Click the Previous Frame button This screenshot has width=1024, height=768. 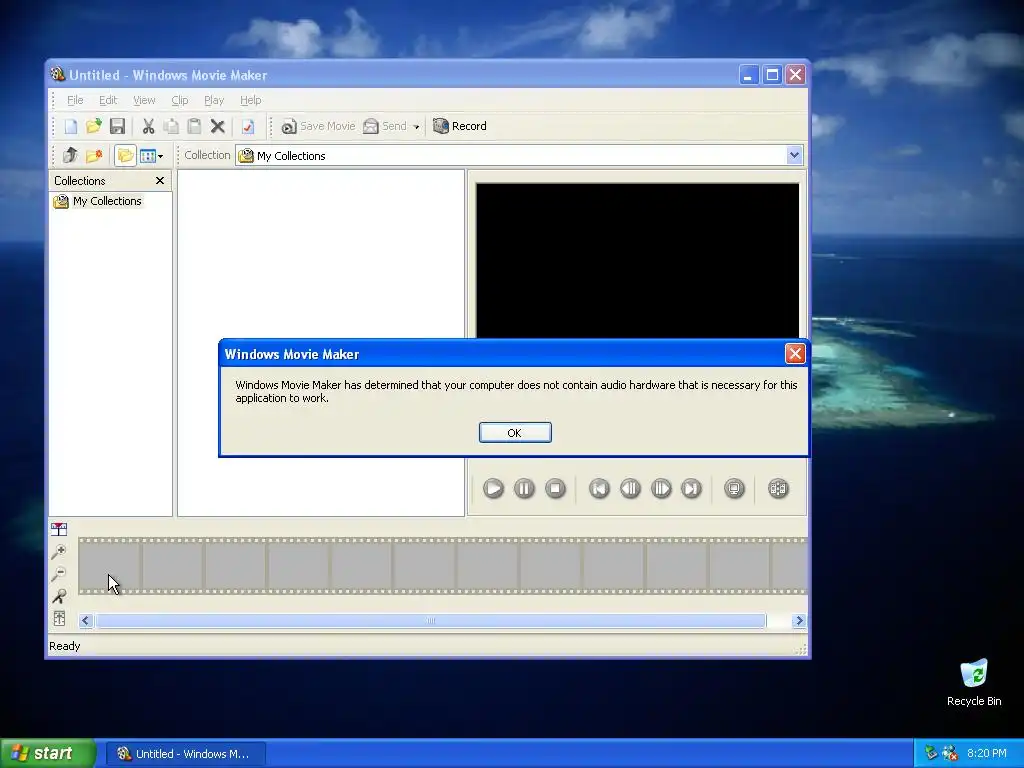[630, 488]
